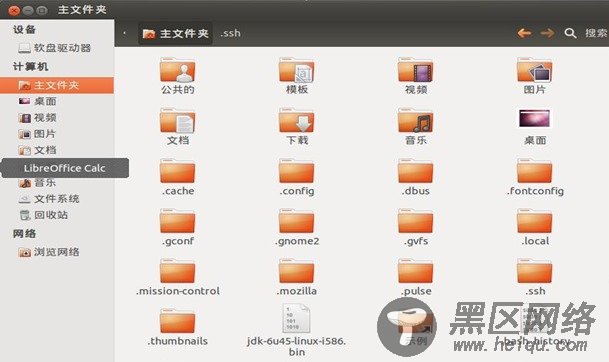The image size is (609, 362).
Task: Select 文档 in the sidebar
Action: [57, 150]
